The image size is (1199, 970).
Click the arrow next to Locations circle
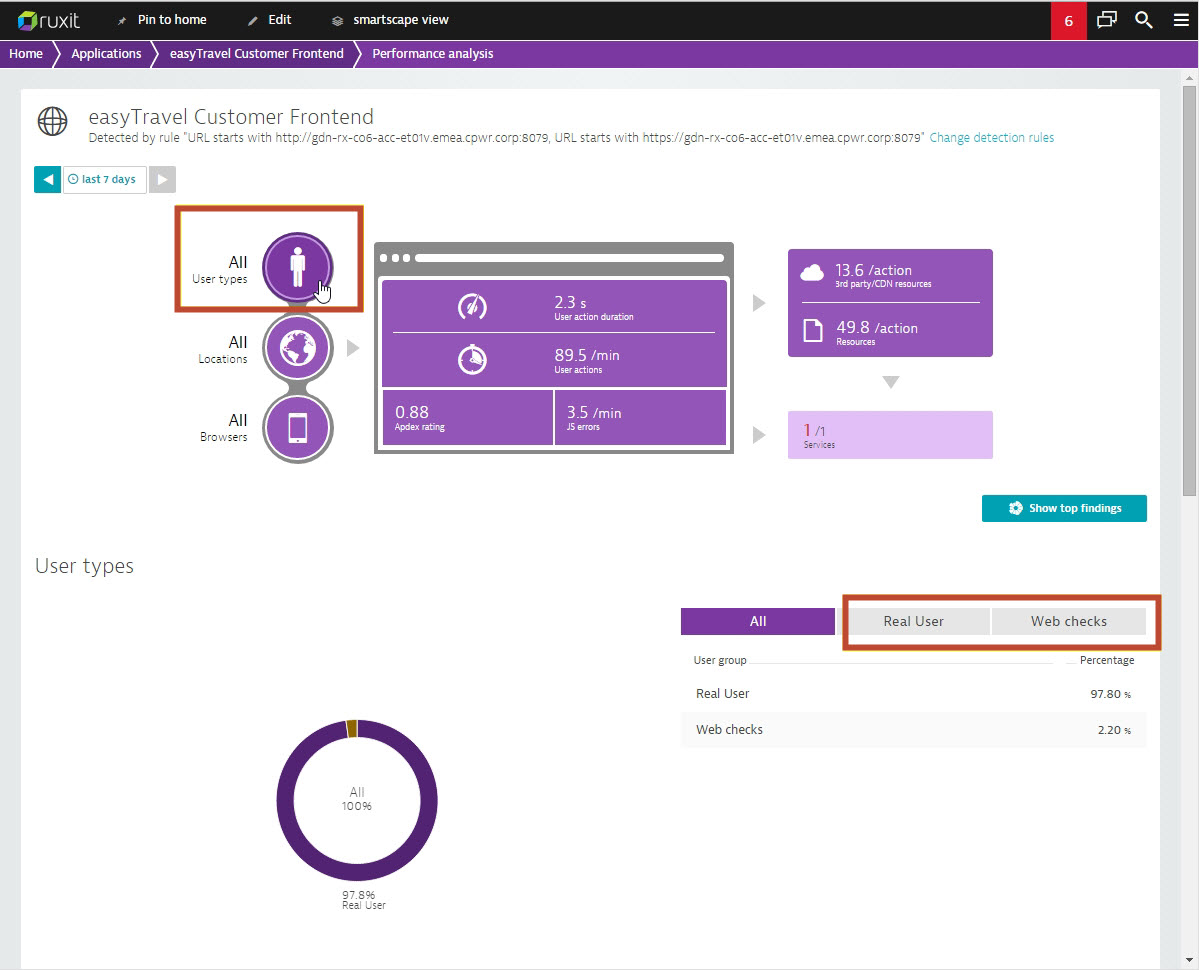[x=353, y=348]
